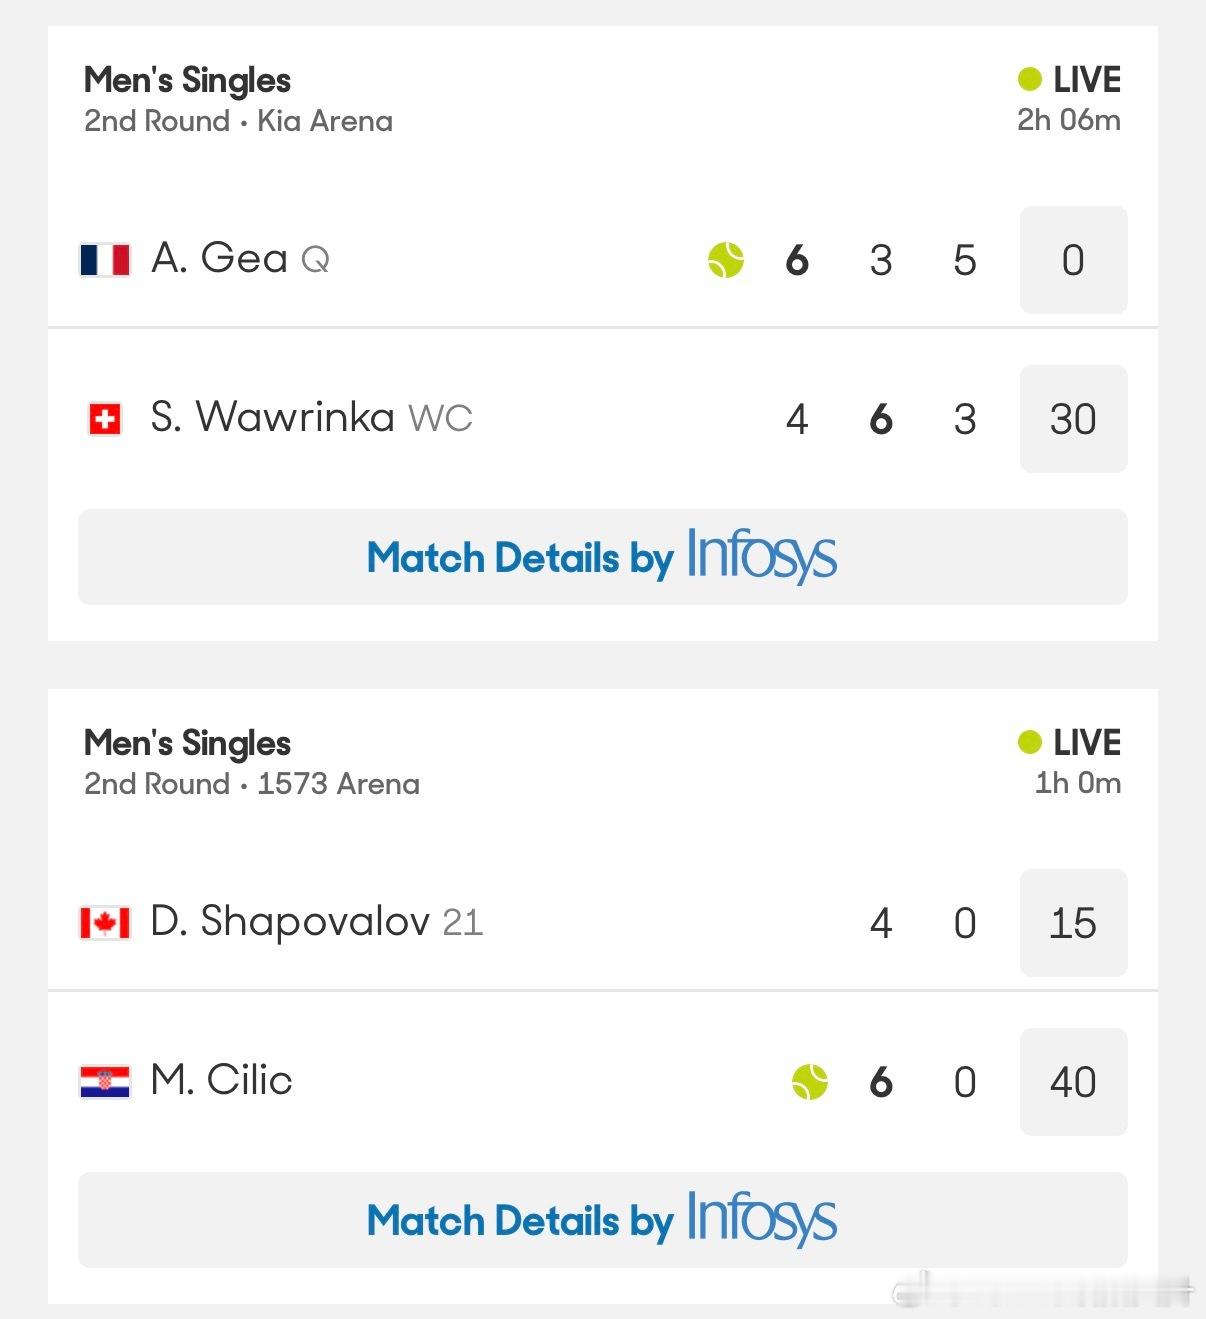Click Cilic's current game score 40
The image size is (1206, 1319).
[1074, 1082]
